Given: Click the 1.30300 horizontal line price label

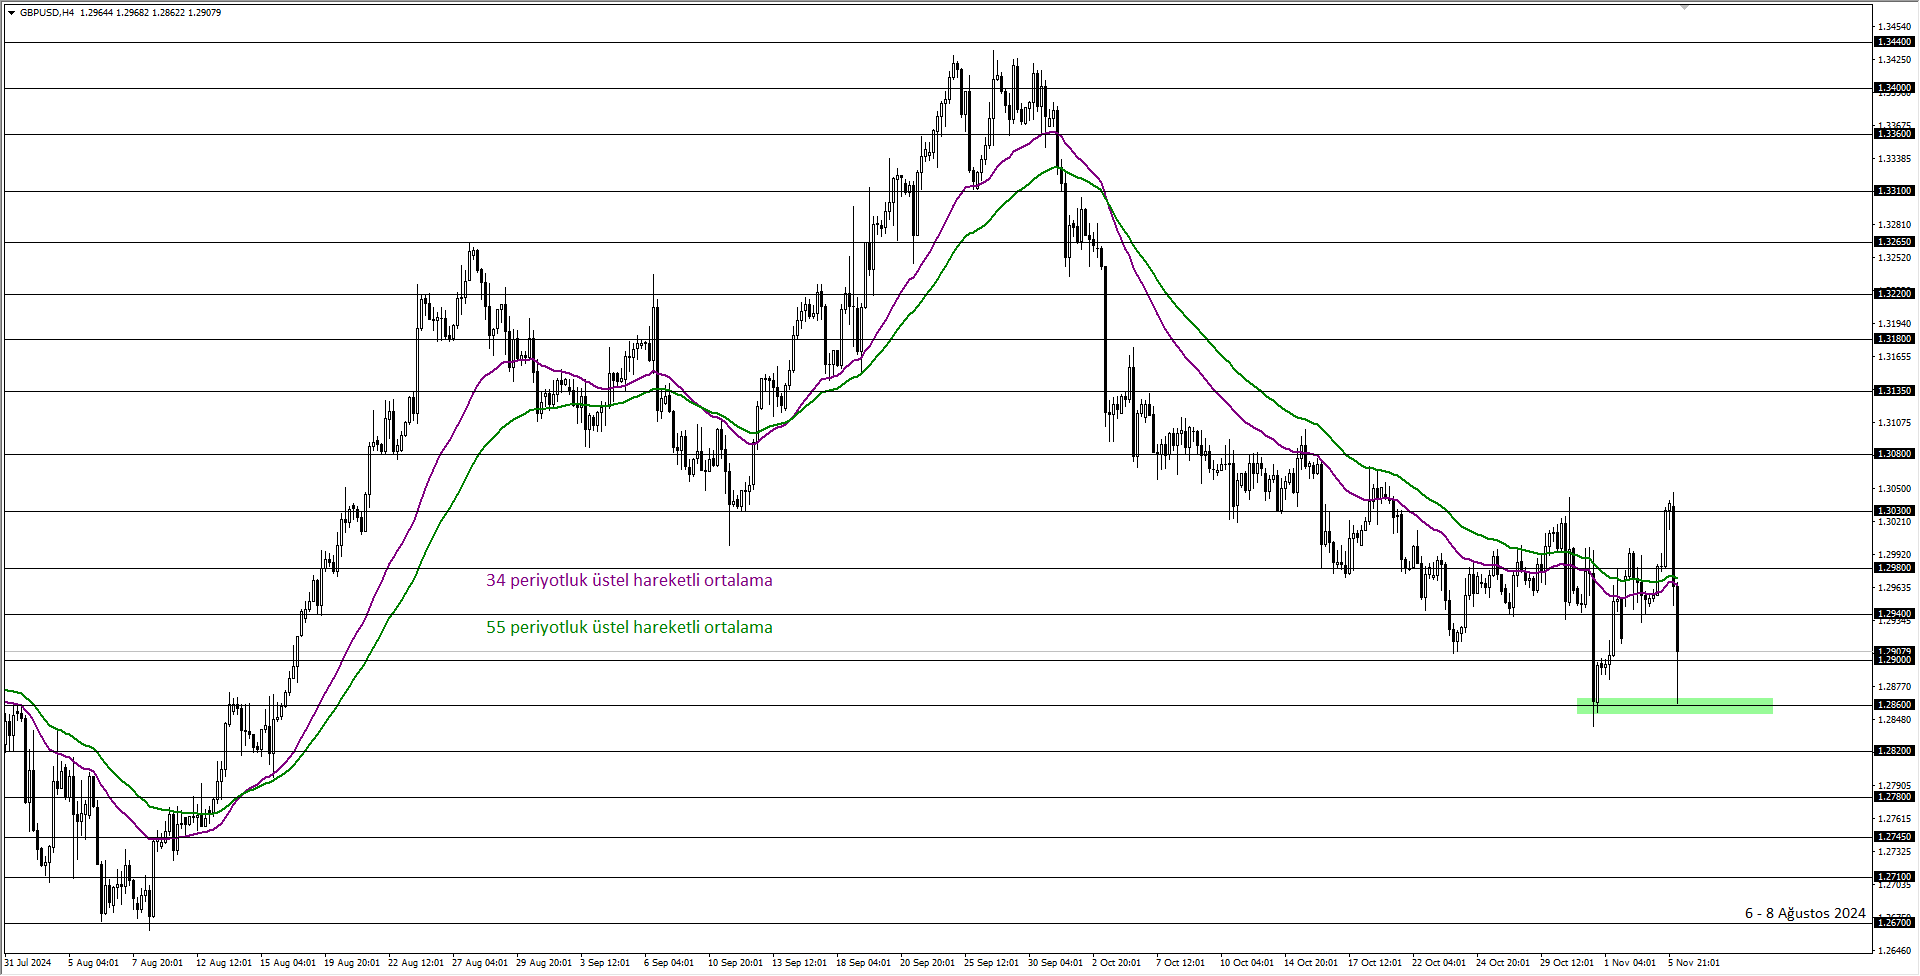Looking at the screenshot, I should 1894,511.
